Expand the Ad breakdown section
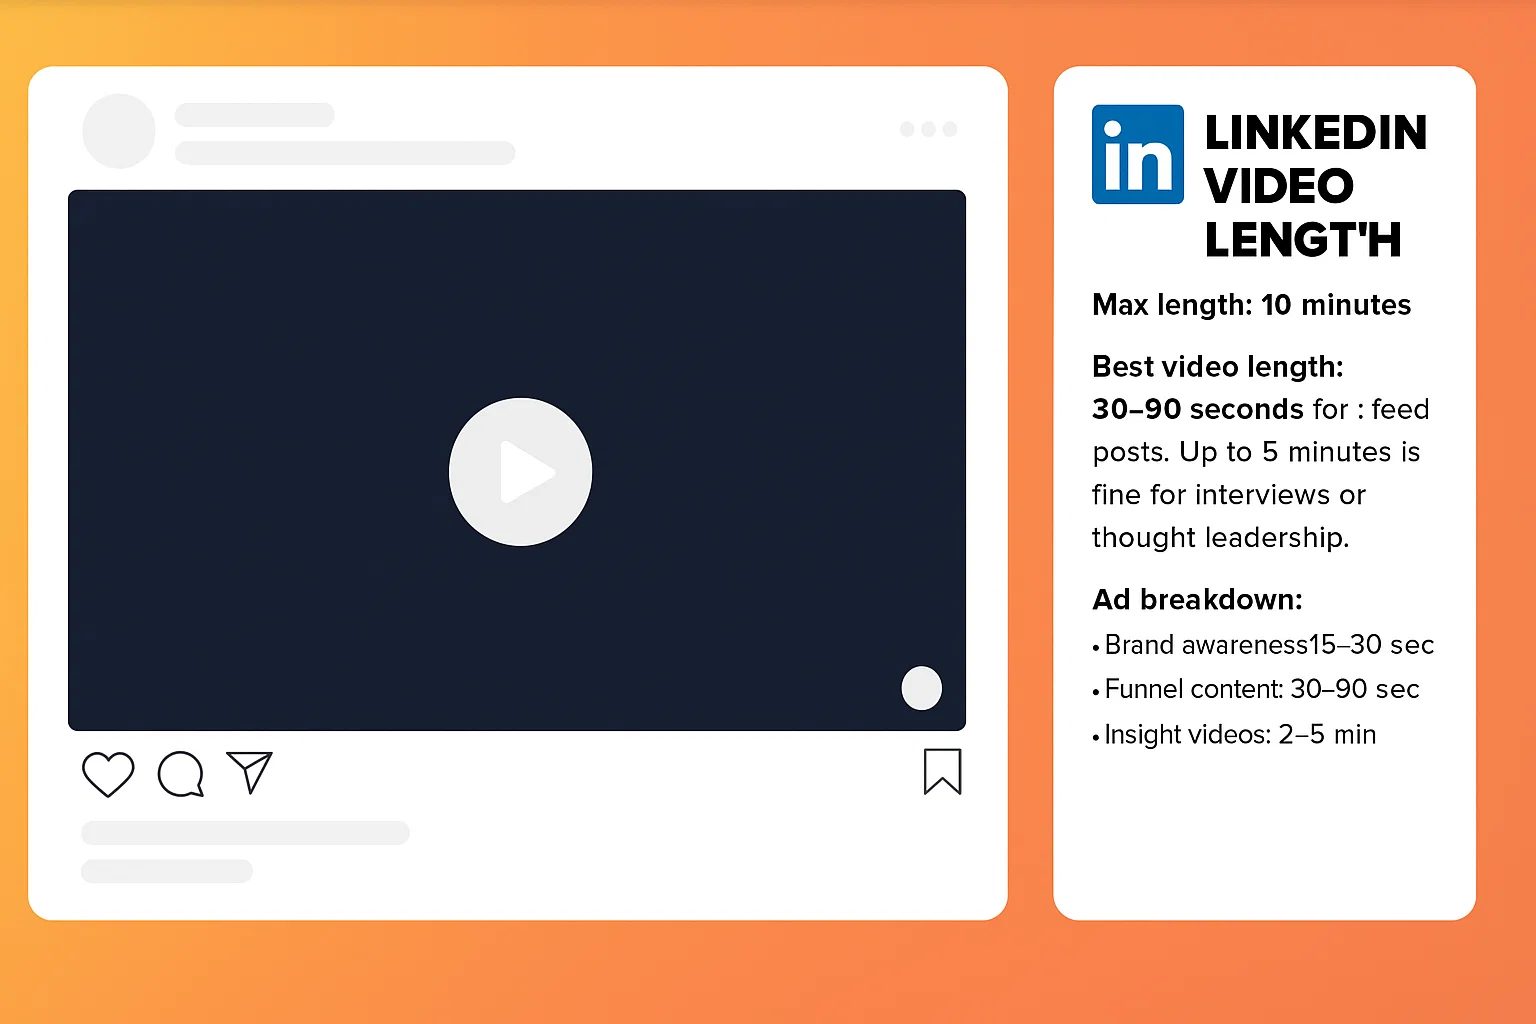Screen dimensions: 1536x1024 1197,599
